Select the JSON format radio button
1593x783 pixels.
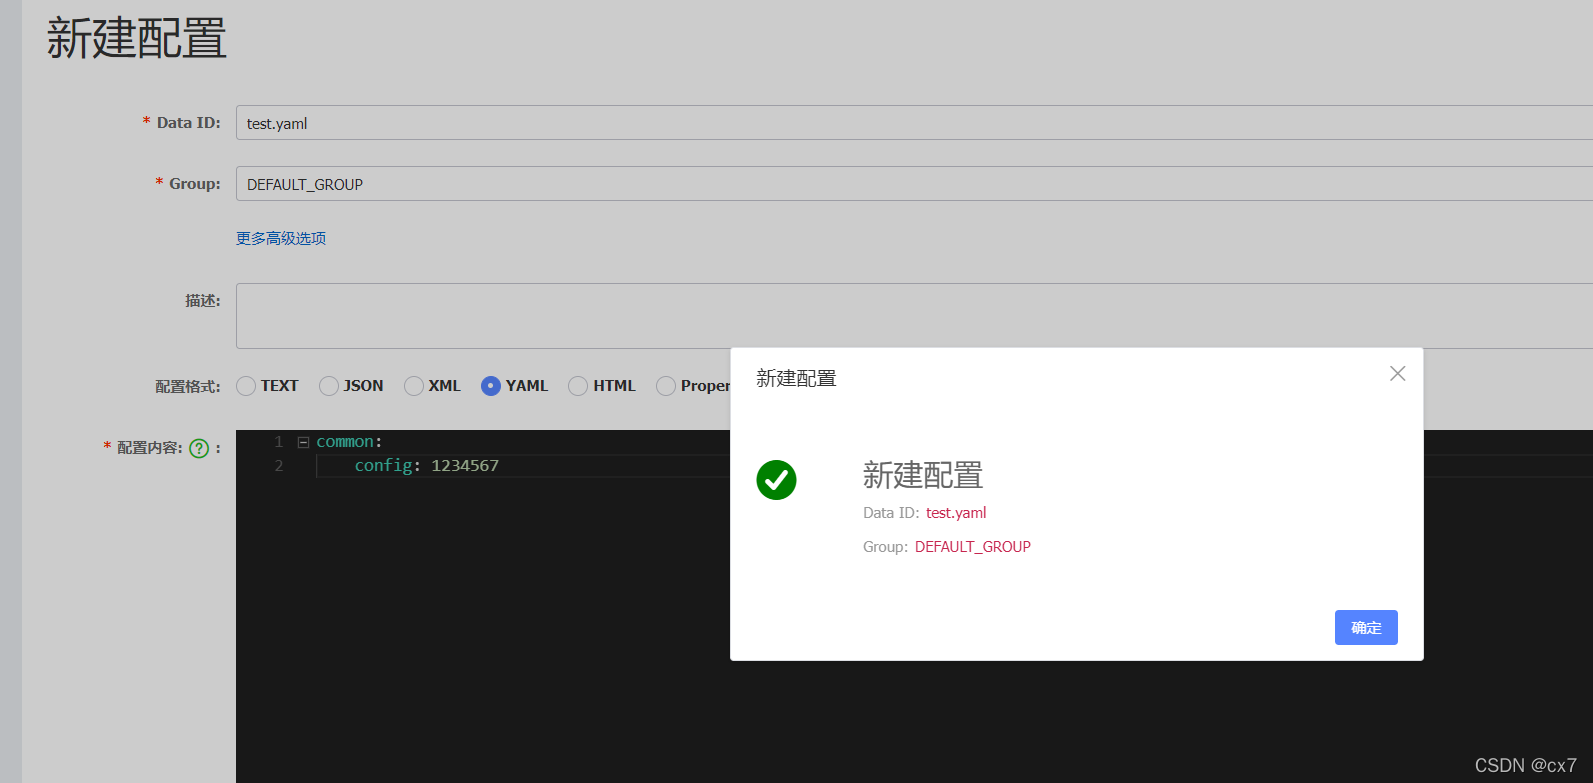[328, 386]
